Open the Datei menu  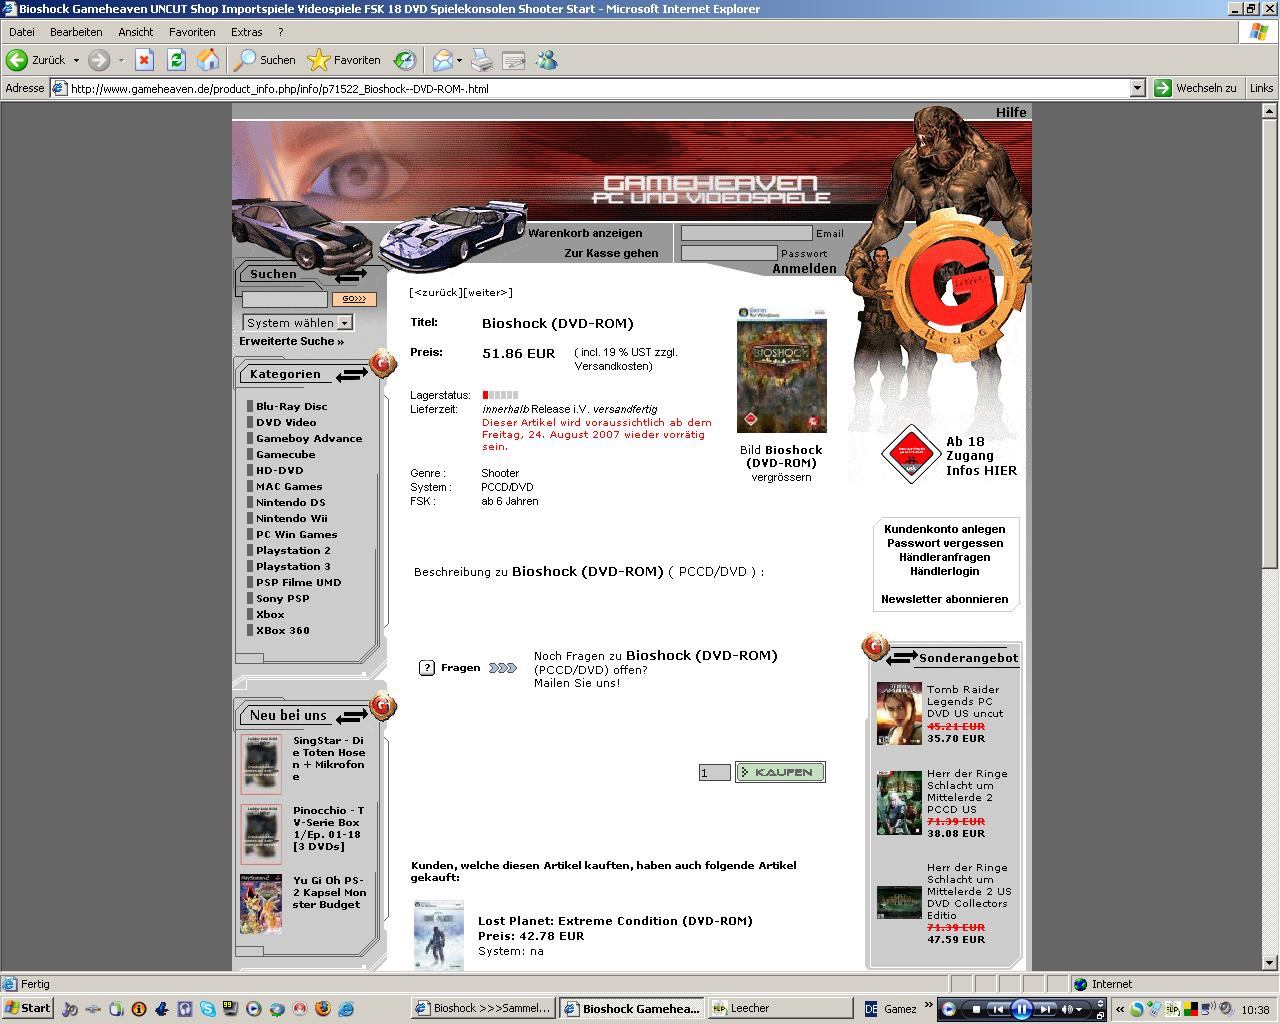tap(21, 32)
